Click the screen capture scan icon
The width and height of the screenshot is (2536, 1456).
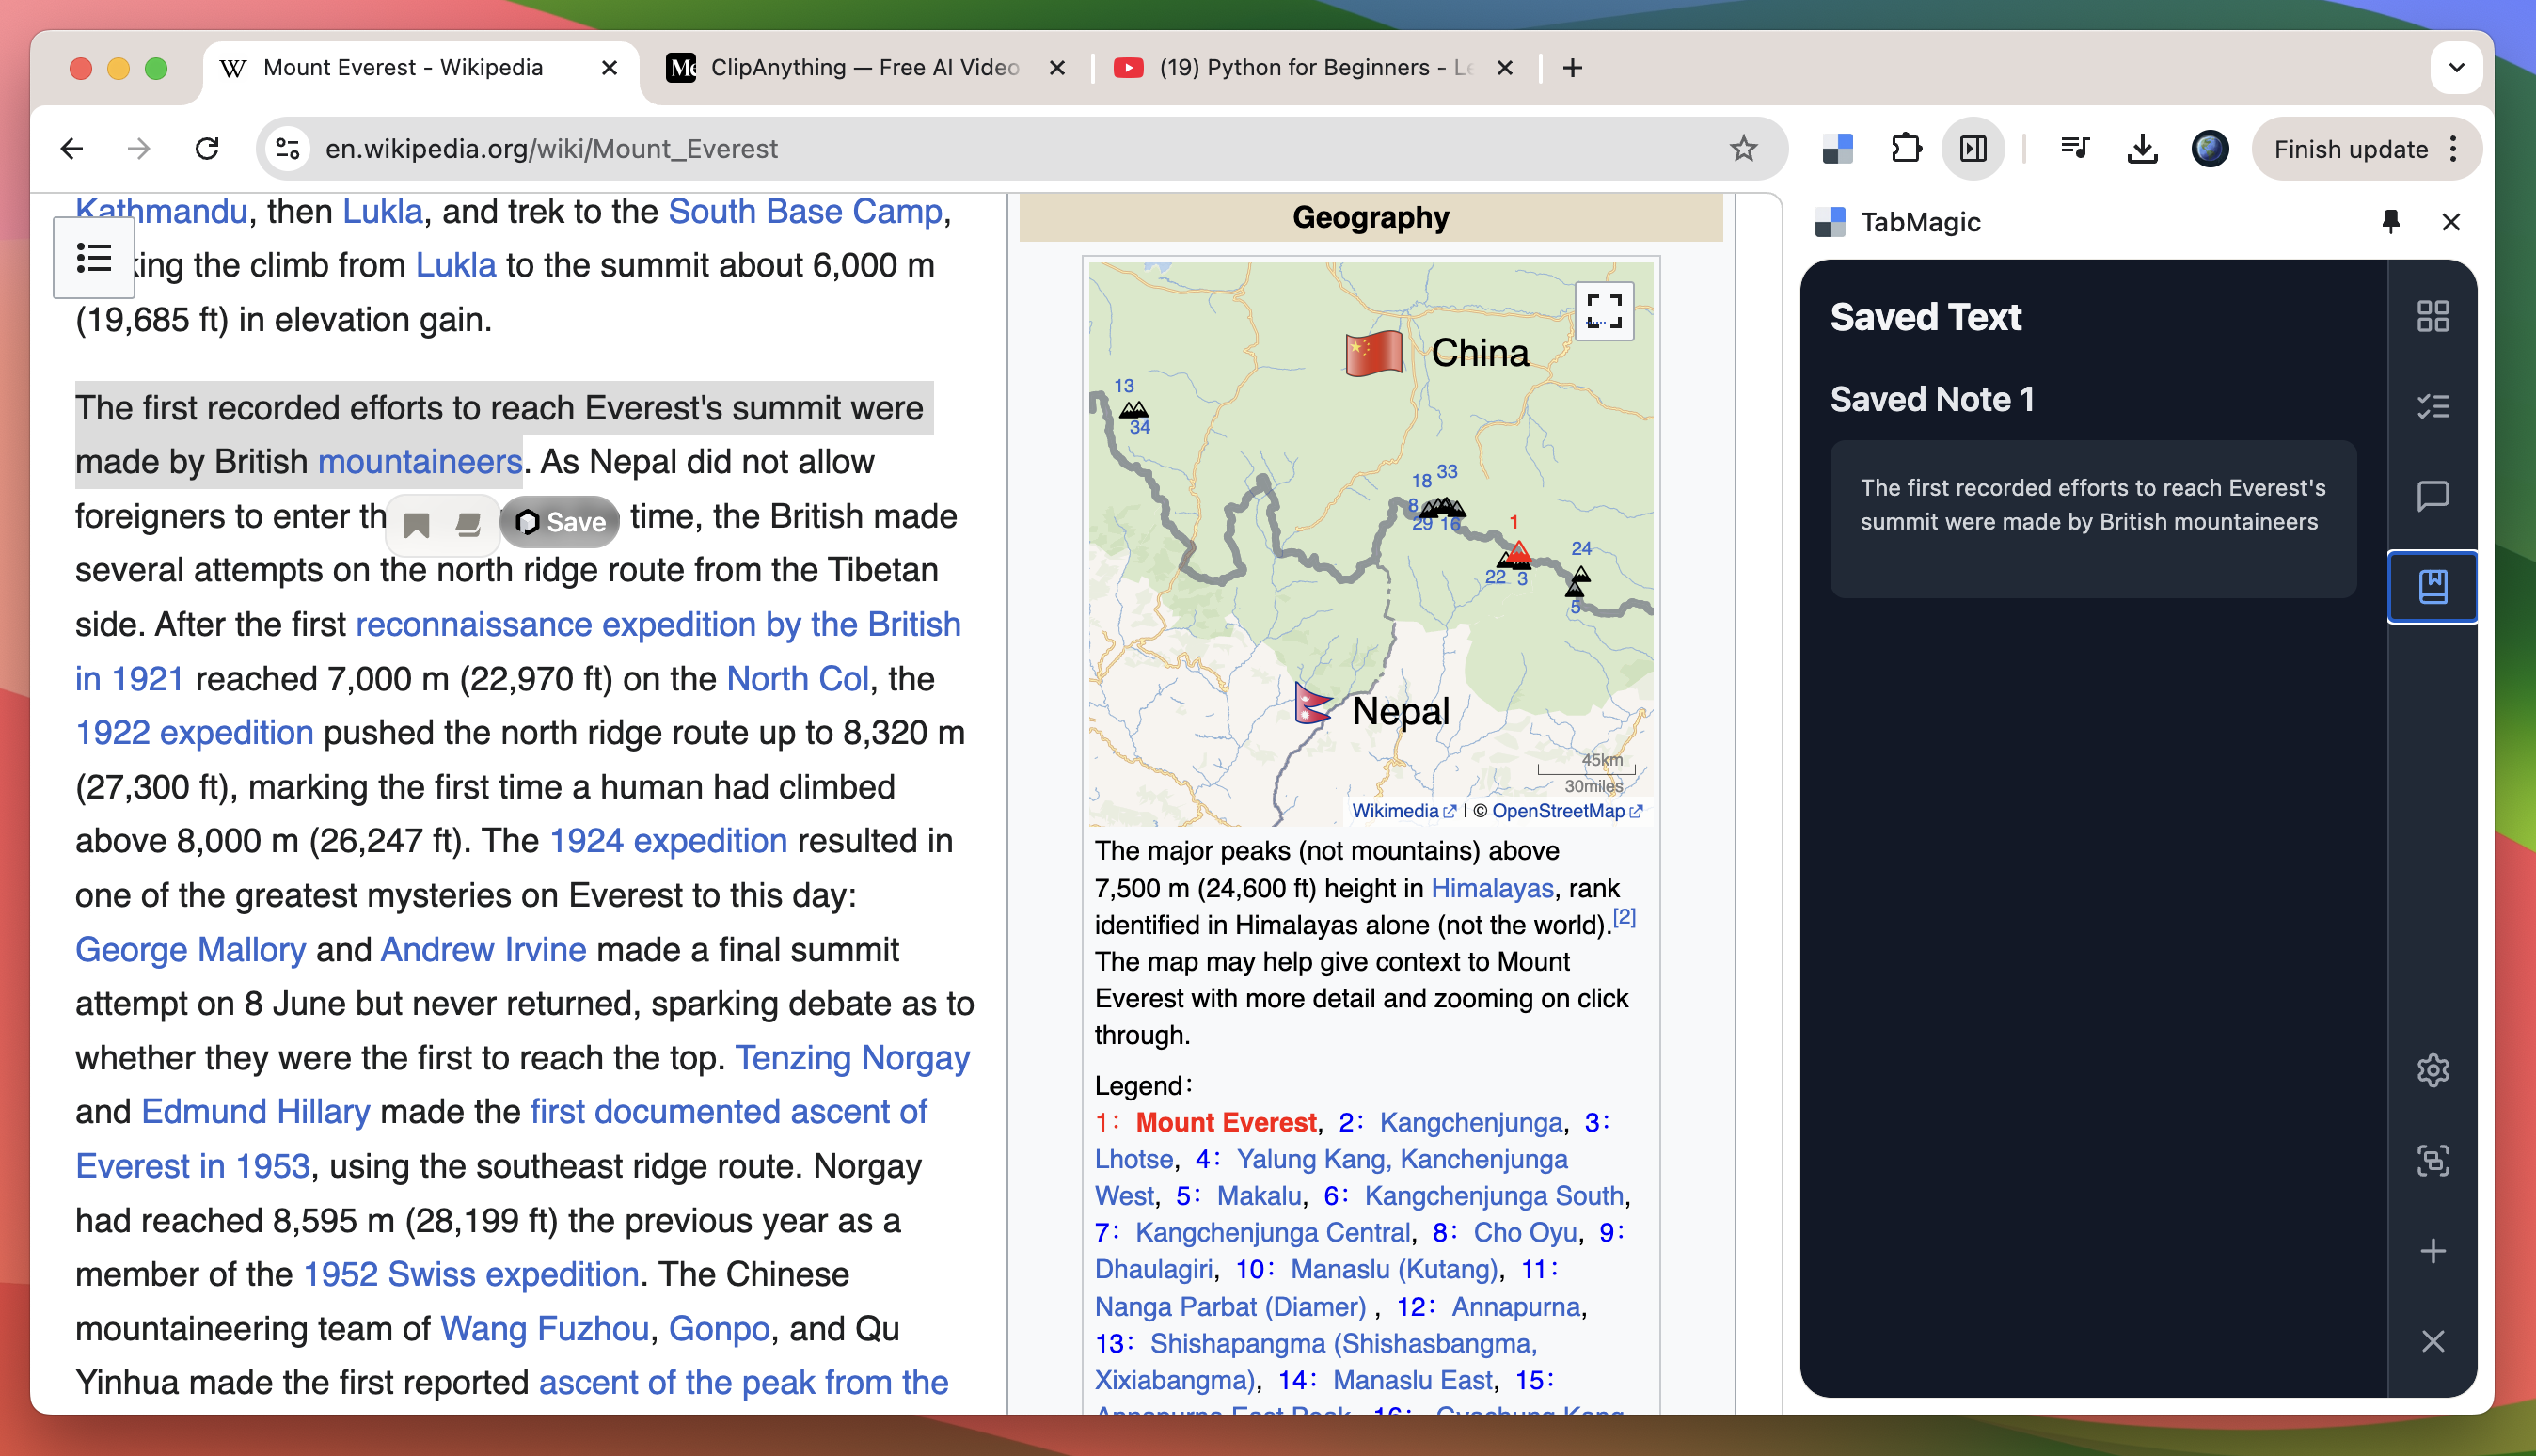click(2432, 1161)
